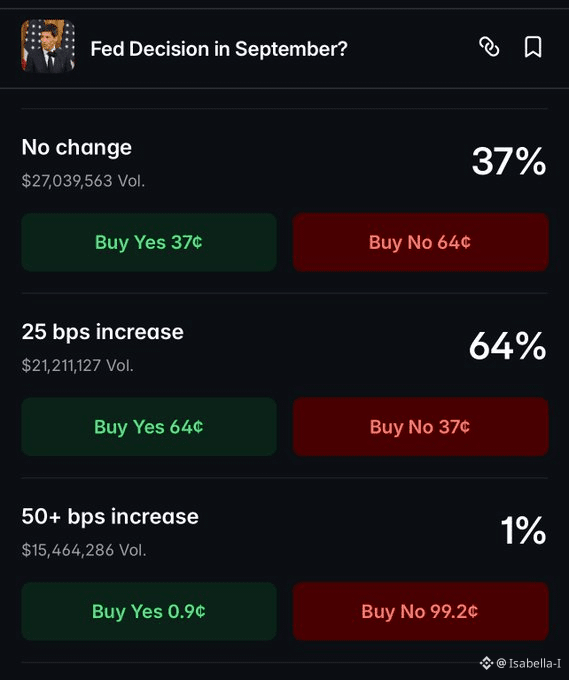569x680 pixels.
Task: Click the 37% probability figure
Action: (509, 161)
